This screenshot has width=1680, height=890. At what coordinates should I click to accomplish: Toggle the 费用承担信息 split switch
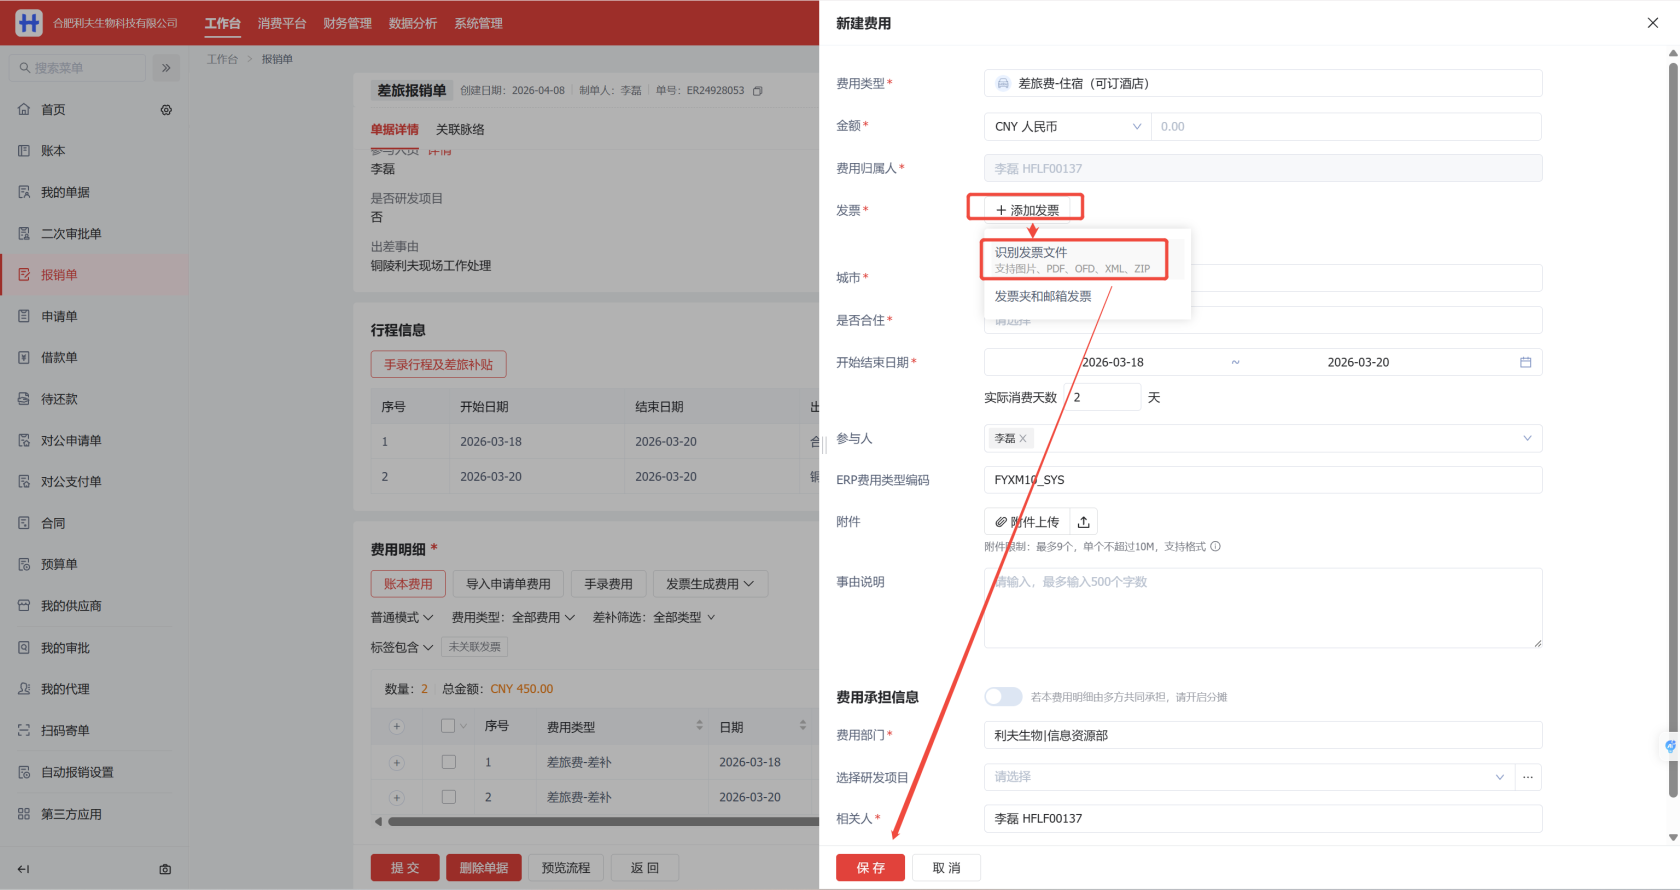click(x=1003, y=697)
